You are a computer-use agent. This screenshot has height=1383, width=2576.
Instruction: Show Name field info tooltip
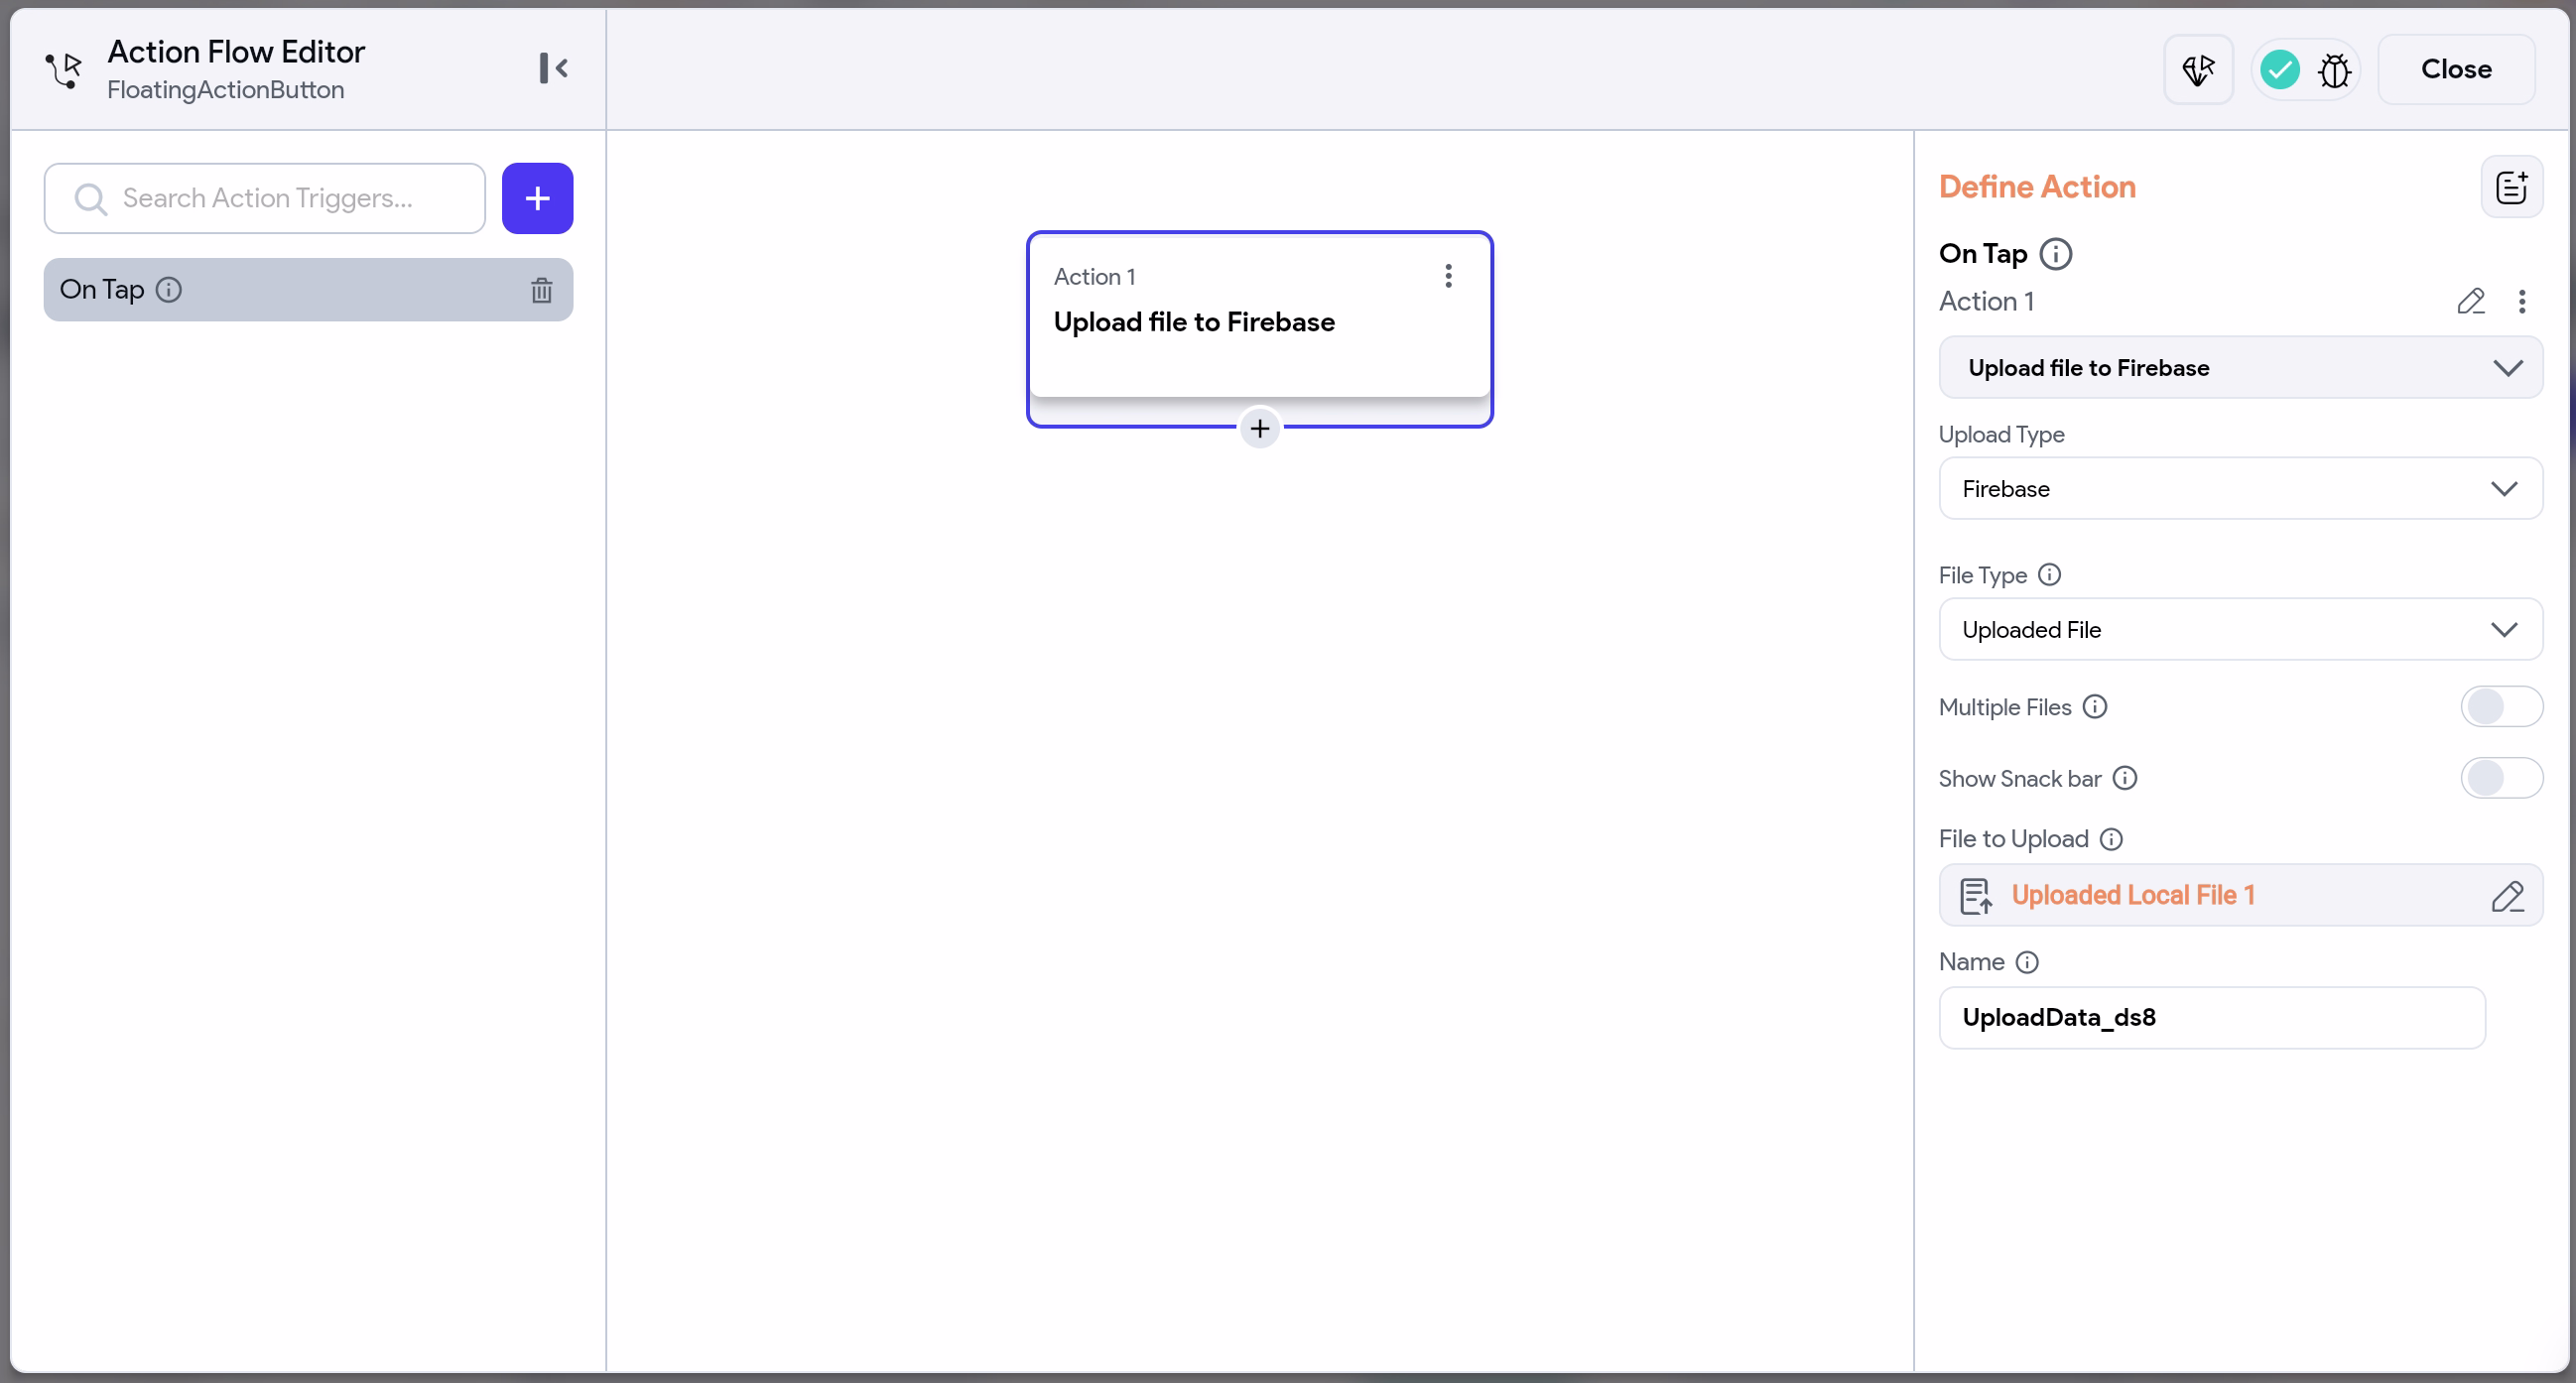[x=2027, y=962]
